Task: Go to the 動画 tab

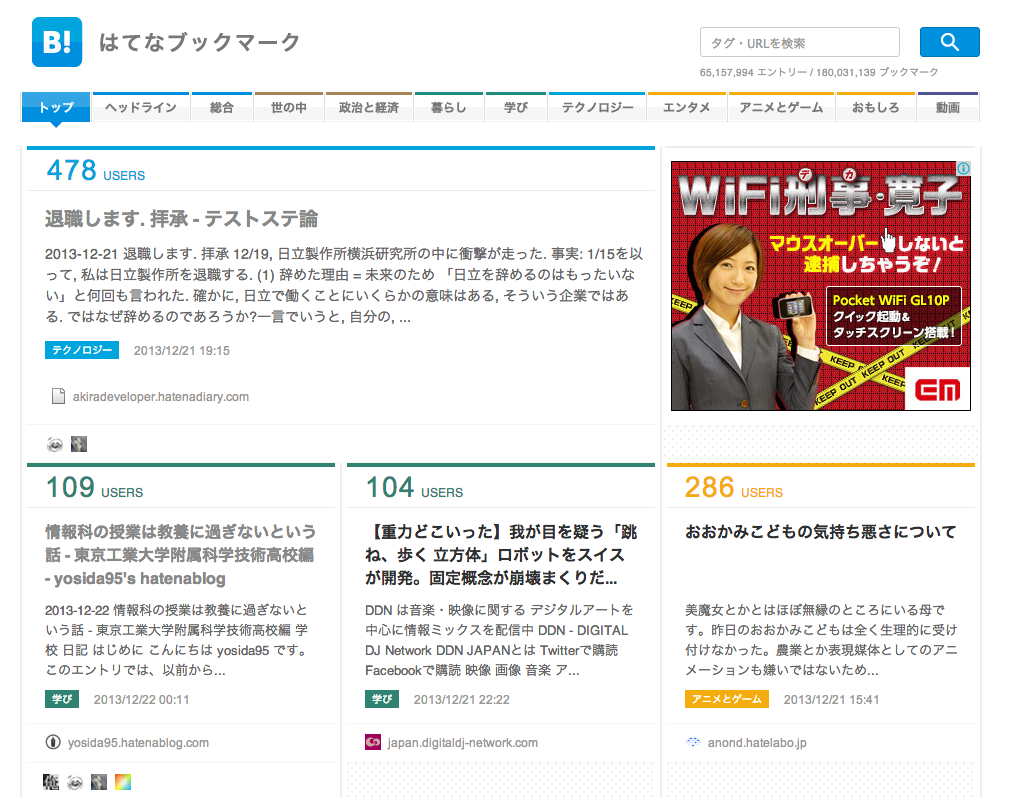Action: pos(948,107)
